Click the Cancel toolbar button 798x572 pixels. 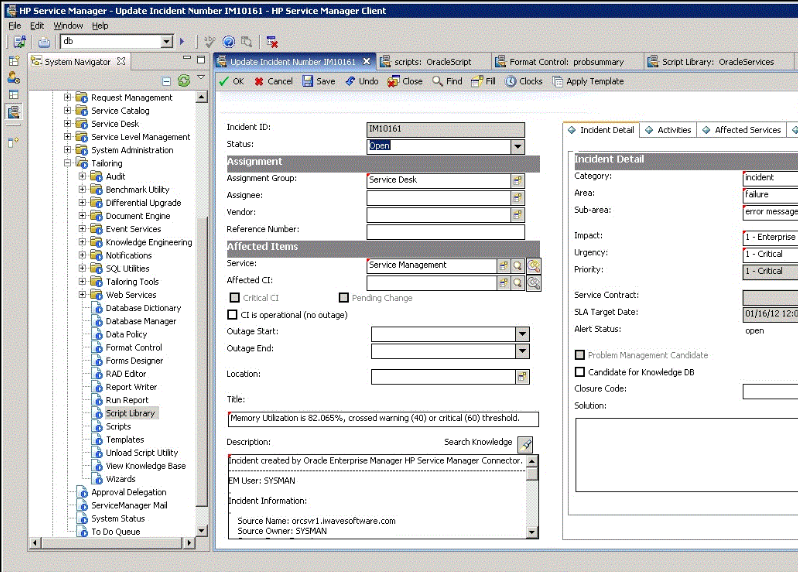pos(274,81)
